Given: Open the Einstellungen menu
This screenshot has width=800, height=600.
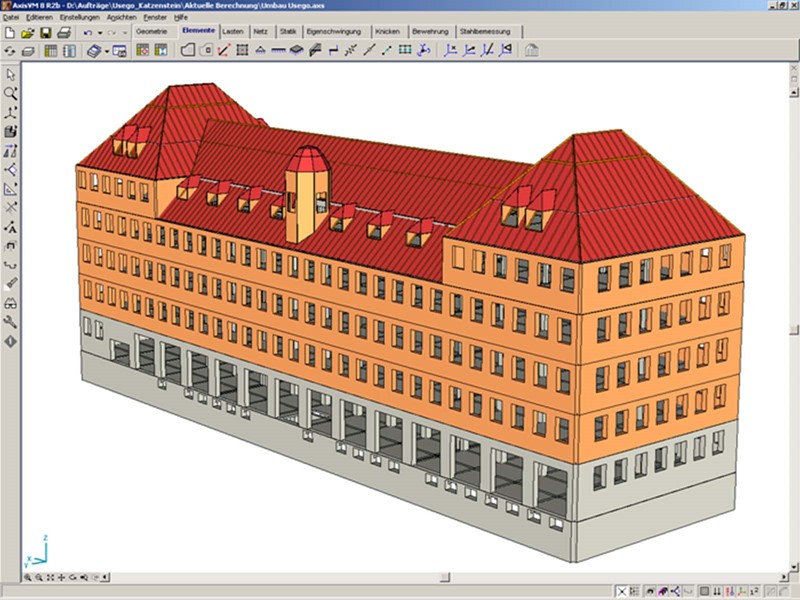Looking at the screenshot, I should [79, 18].
